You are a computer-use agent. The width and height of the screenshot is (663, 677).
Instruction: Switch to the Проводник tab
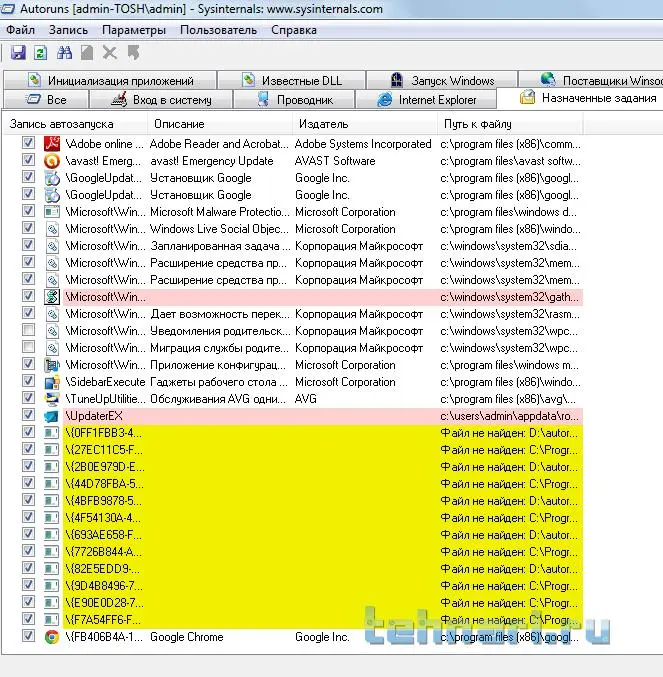294,100
